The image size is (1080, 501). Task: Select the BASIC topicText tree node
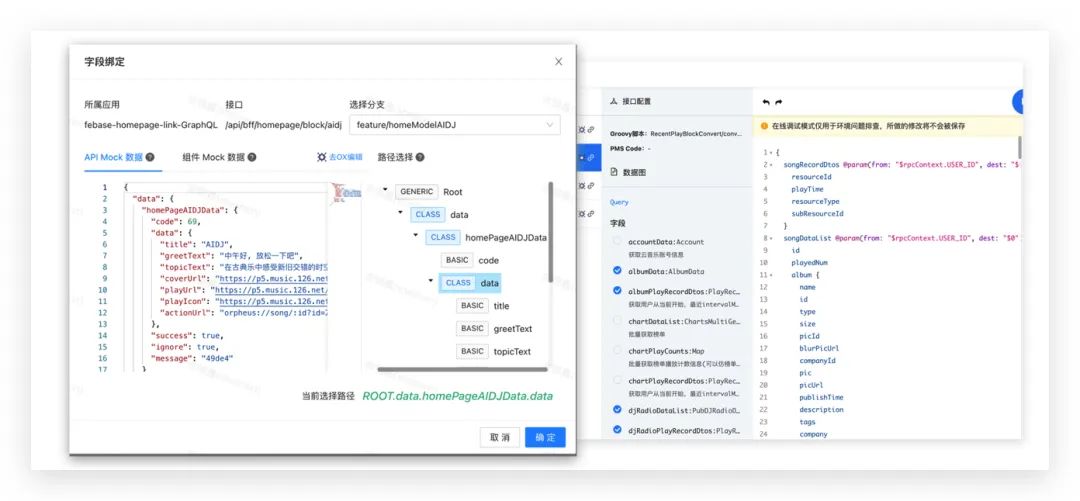click(x=493, y=351)
